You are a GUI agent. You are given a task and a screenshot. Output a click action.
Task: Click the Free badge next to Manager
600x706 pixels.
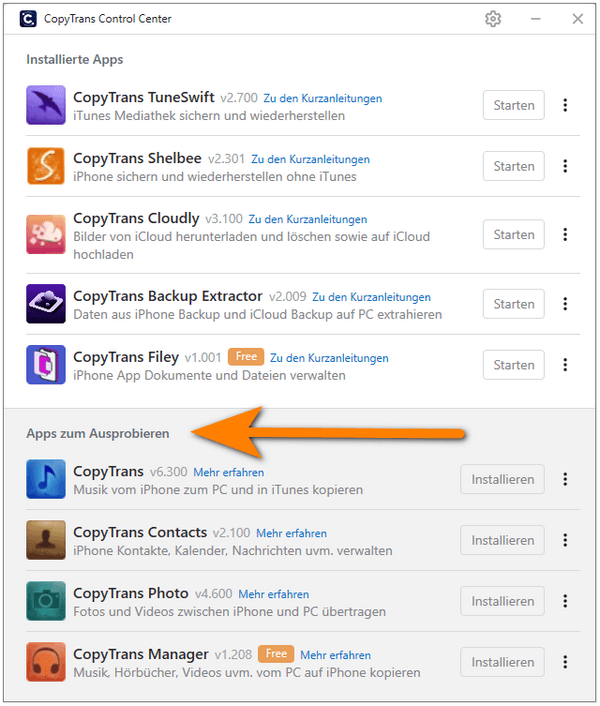click(x=276, y=654)
